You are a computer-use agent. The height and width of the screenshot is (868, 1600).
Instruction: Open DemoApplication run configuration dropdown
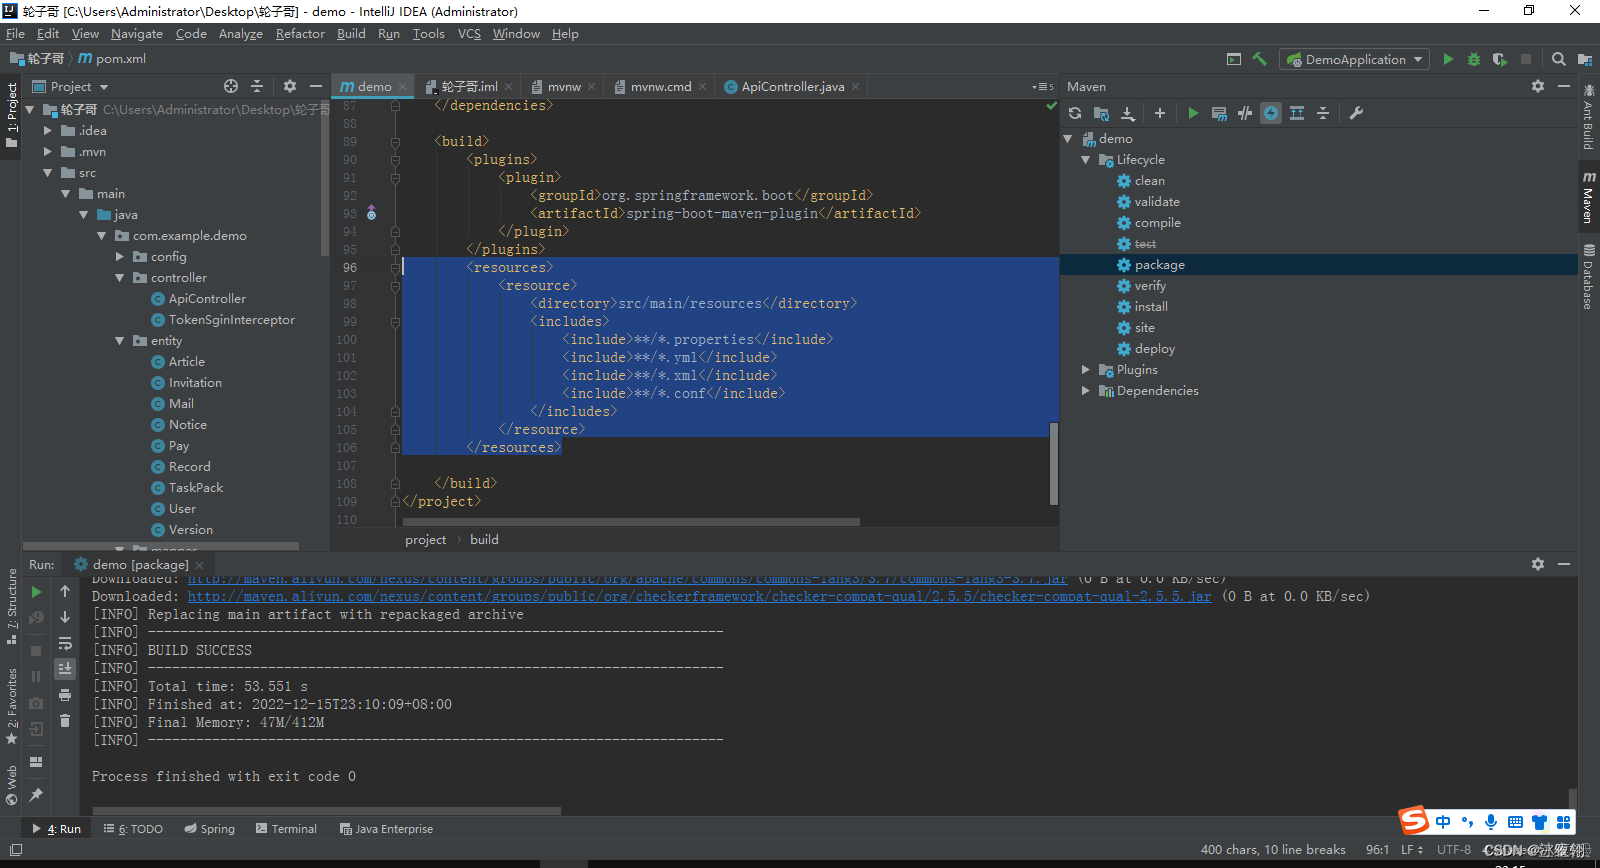click(x=1355, y=59)
